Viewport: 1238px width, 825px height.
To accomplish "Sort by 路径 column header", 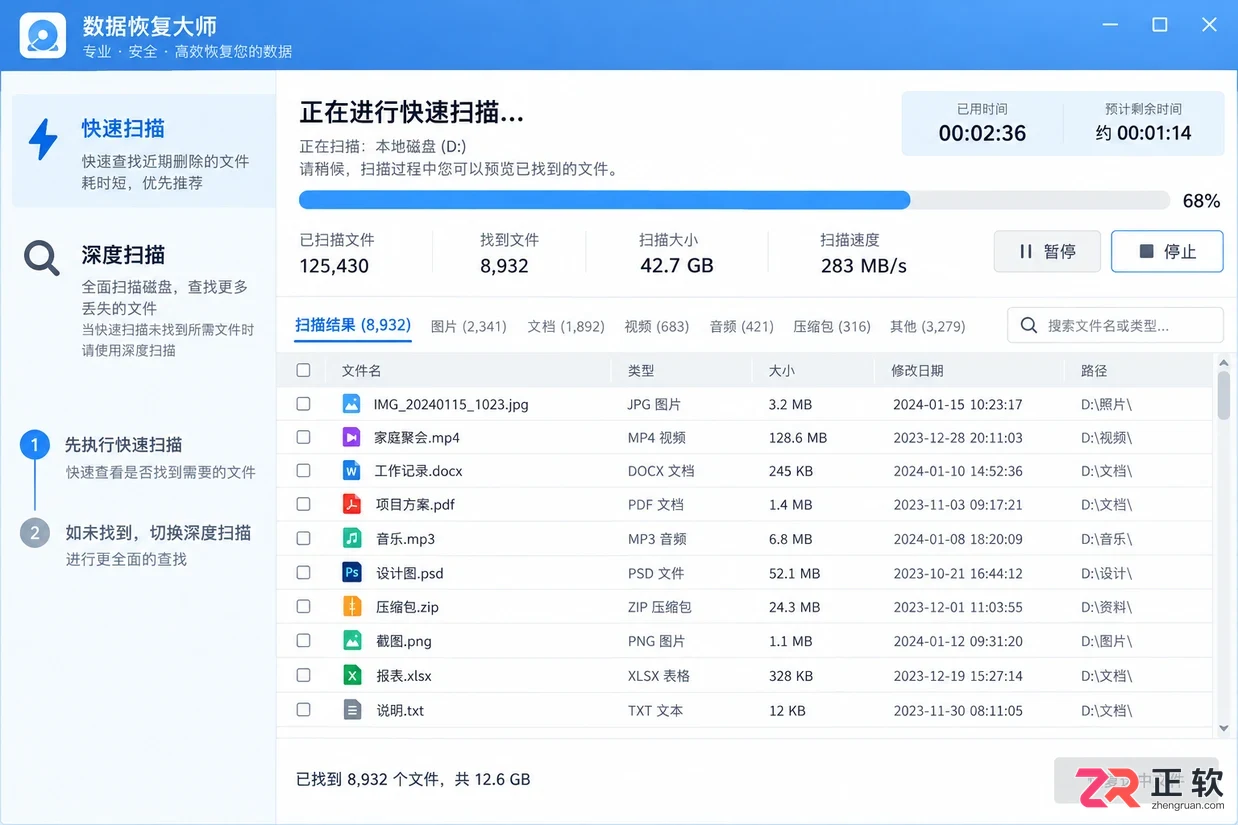I will tap(1094, 370).
